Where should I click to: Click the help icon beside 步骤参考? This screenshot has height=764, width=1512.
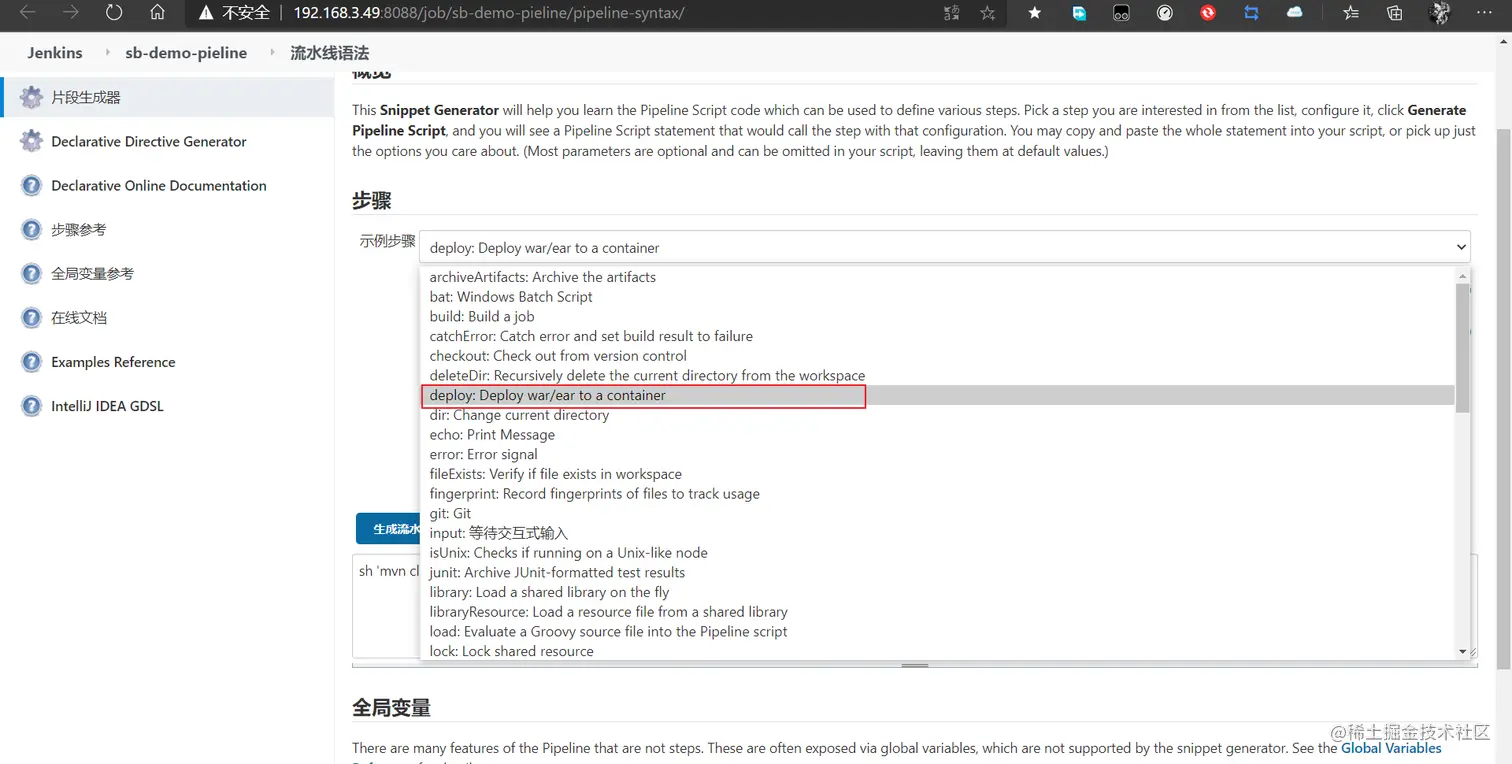point(32,229)
